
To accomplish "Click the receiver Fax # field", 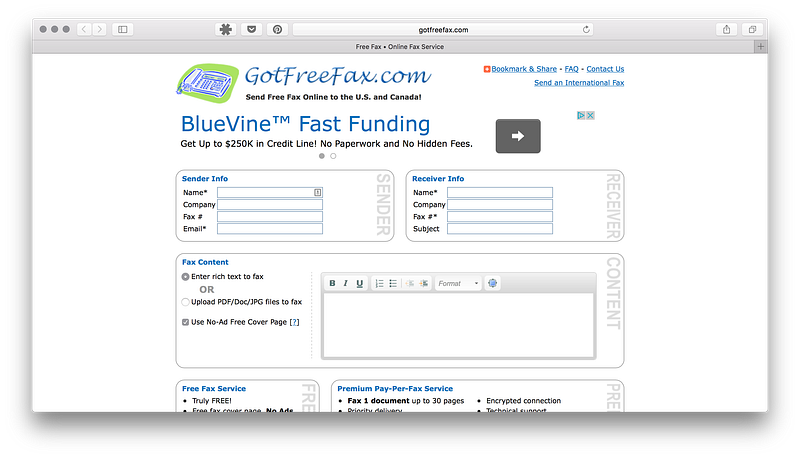I will click(500, 217).
